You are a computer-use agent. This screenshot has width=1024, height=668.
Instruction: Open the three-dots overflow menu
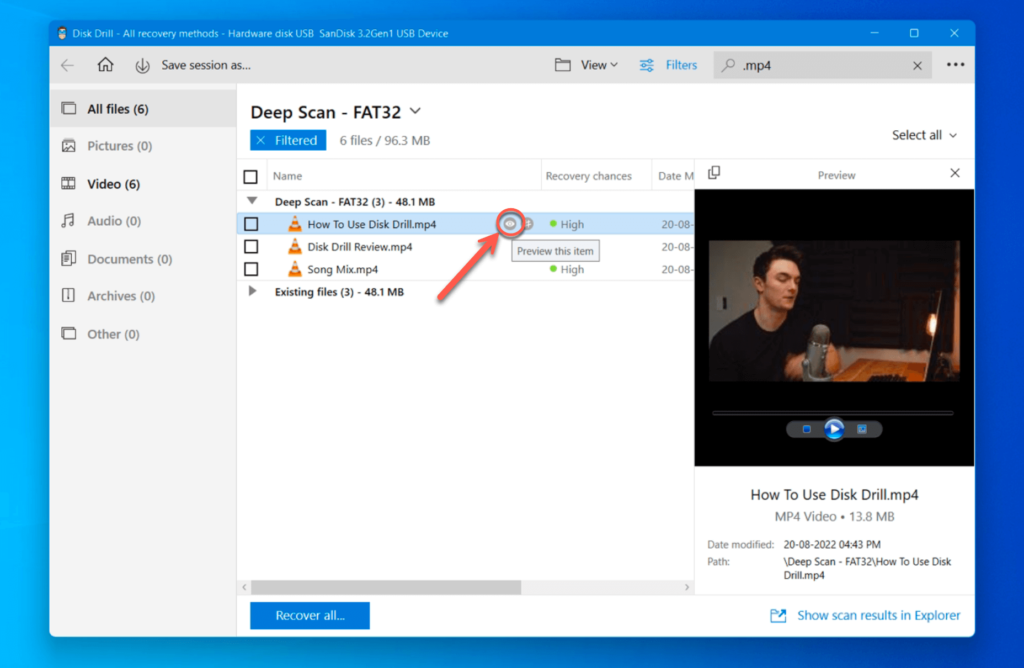click(x=954, y=64)
